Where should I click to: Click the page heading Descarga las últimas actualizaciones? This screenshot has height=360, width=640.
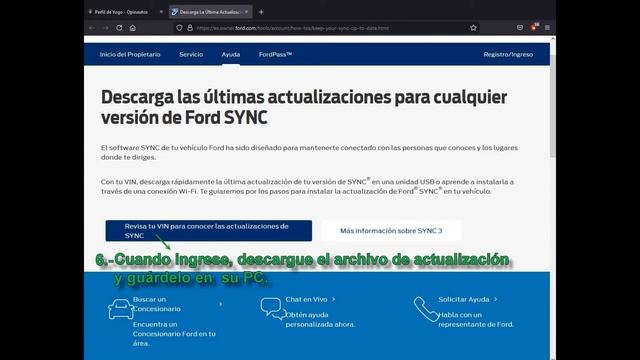[x=304, y=107]
